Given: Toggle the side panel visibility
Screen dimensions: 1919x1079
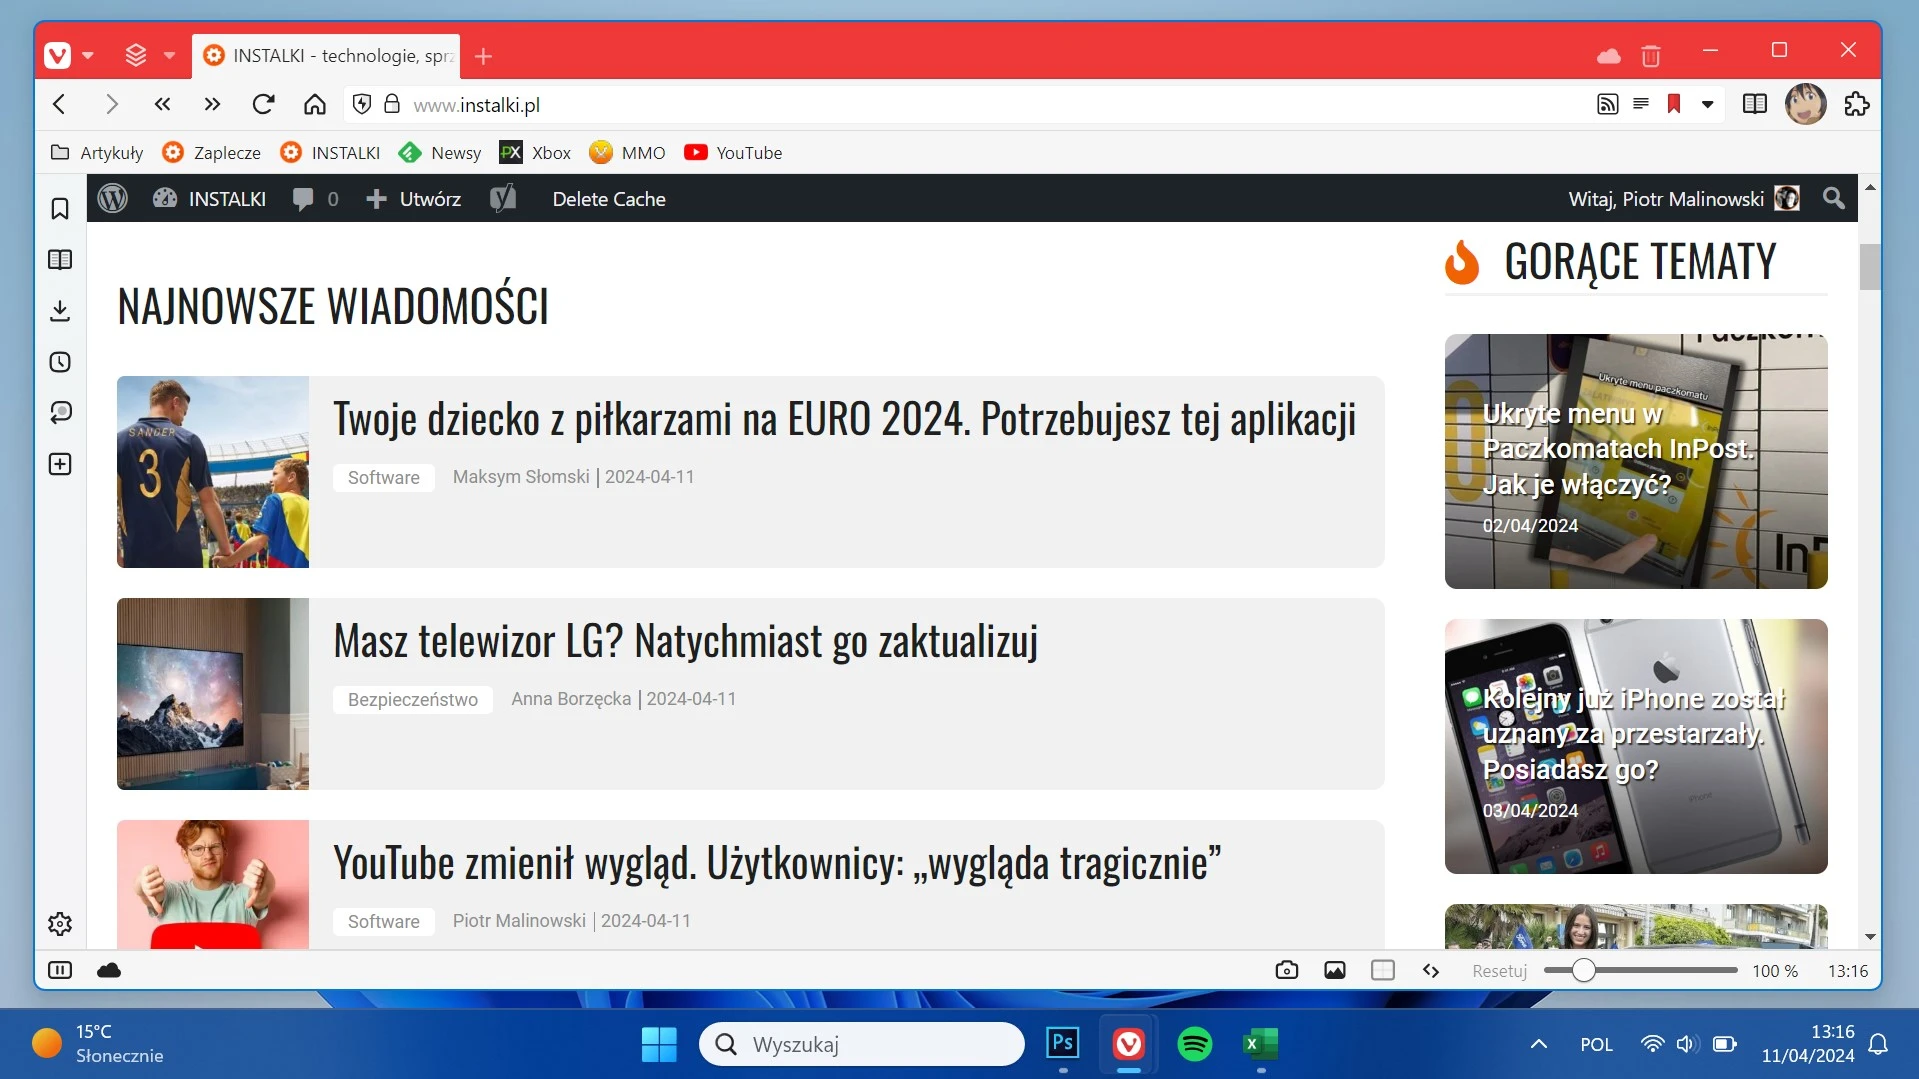Looking at the screenshot, I should coord(60,970).
